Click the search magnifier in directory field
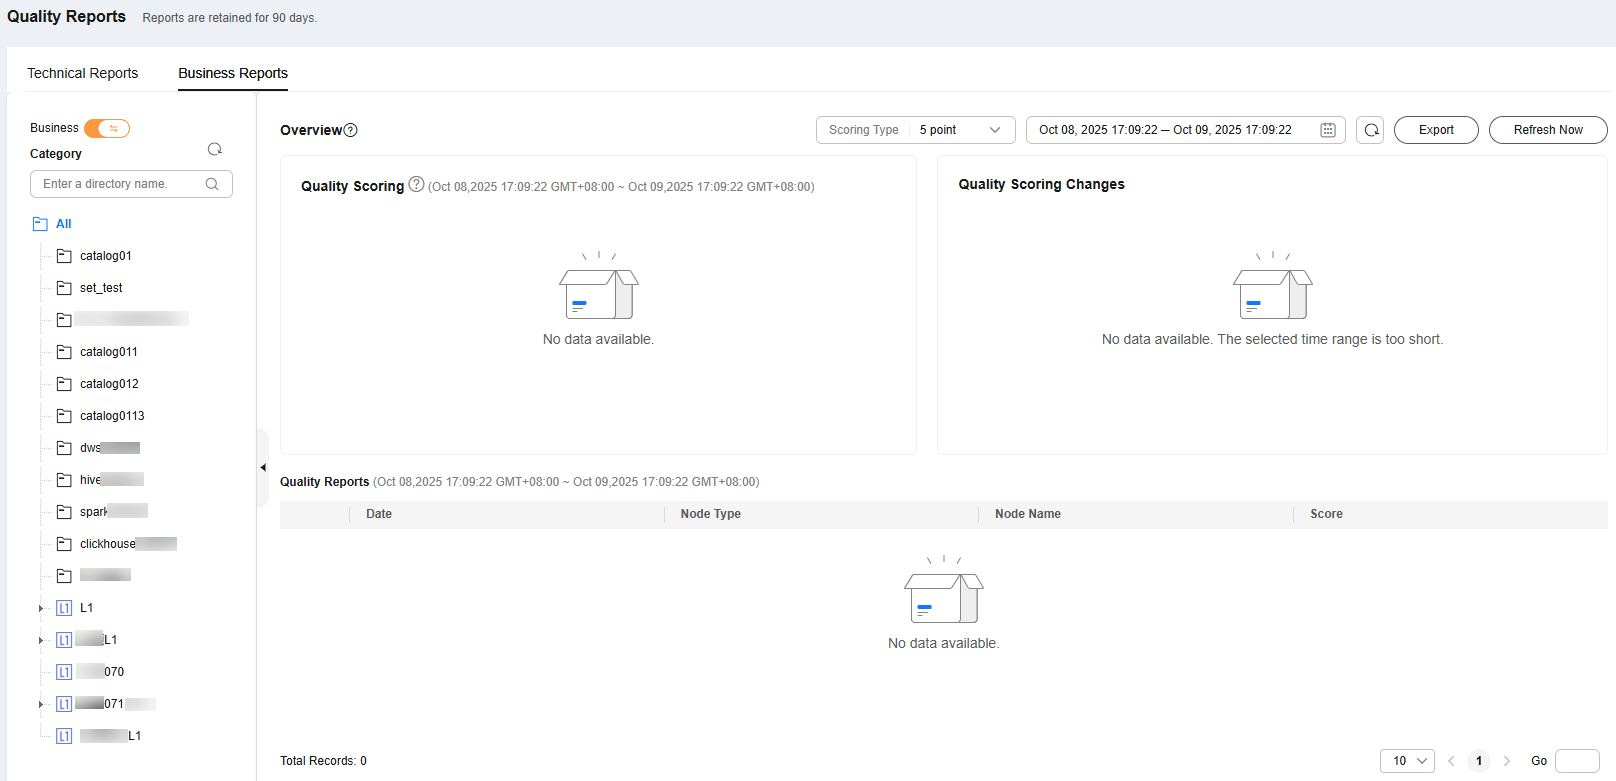Screen dimensions: 1616x781 point(212,184)
